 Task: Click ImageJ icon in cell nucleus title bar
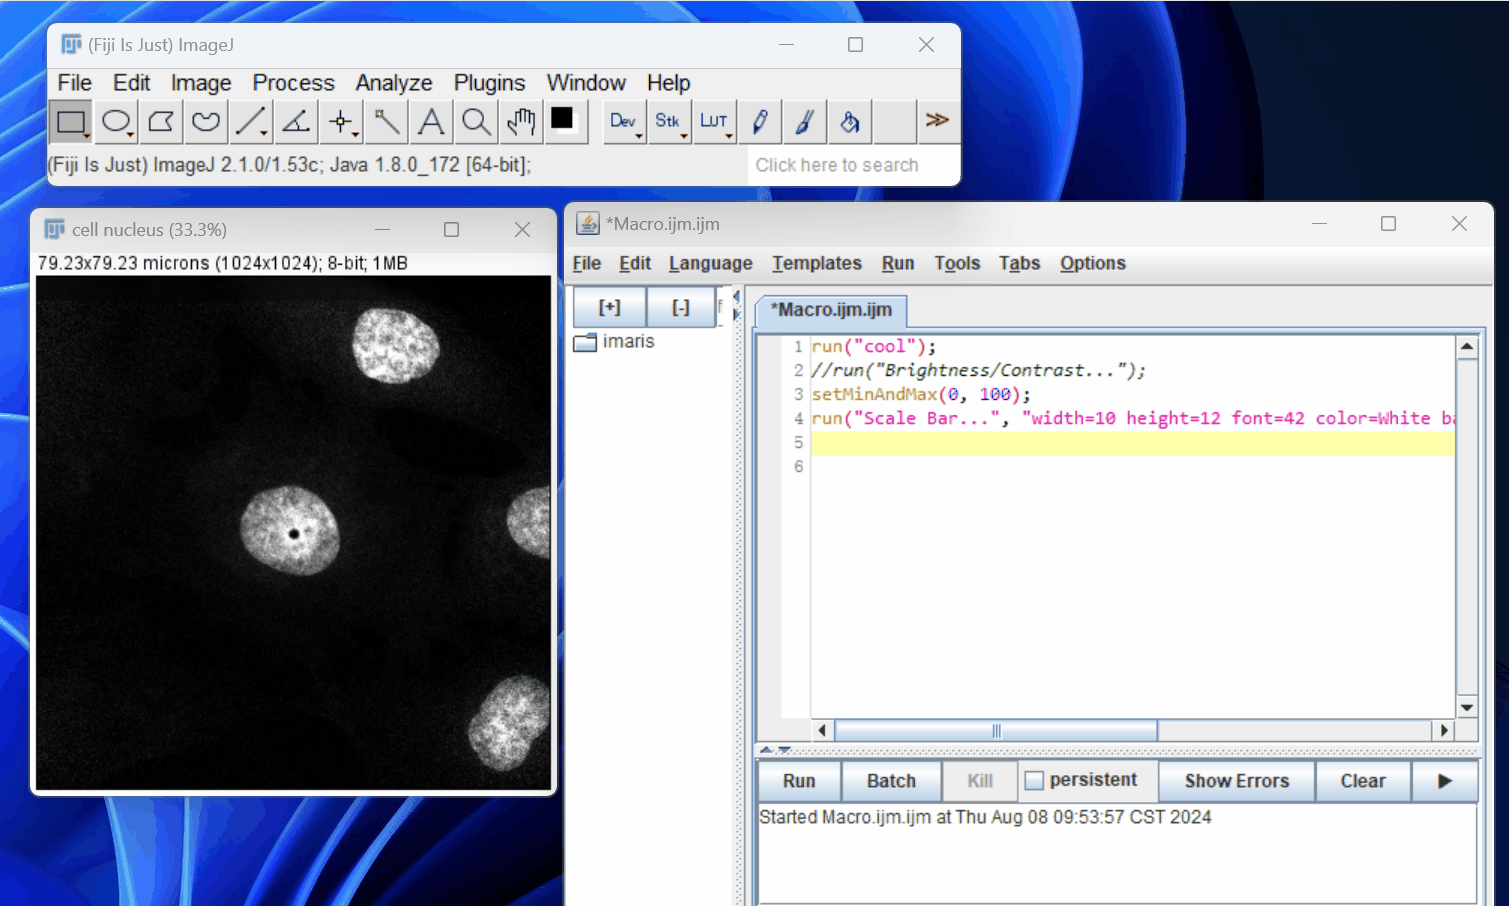coord(55,230)
